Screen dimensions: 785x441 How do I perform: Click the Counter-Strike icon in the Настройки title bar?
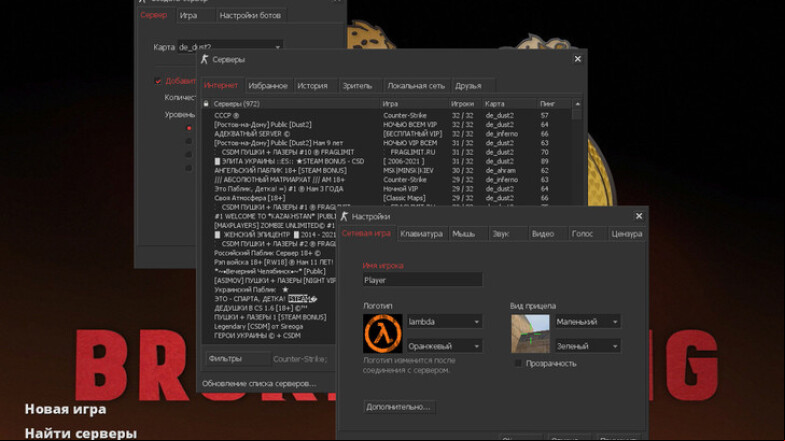point(344,216)
